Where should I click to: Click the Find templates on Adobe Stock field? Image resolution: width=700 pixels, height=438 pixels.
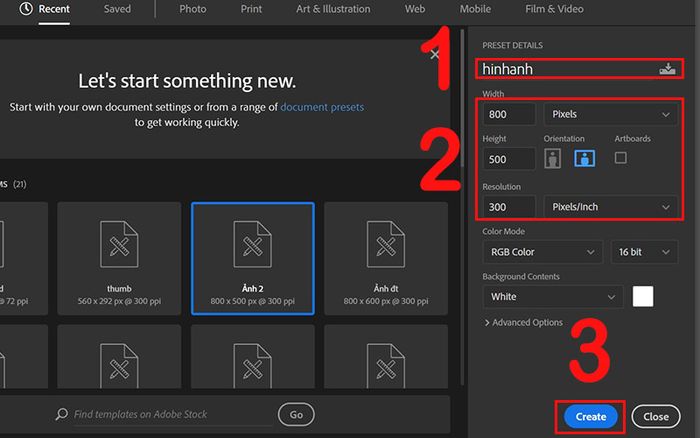[172, 415]
